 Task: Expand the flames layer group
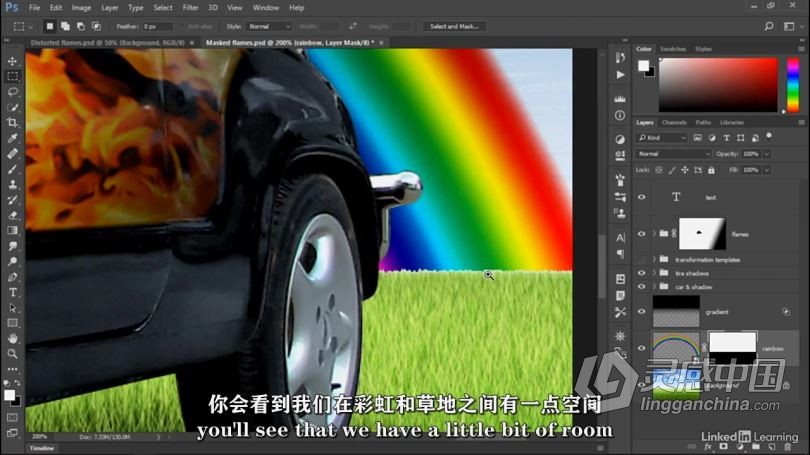654,234
